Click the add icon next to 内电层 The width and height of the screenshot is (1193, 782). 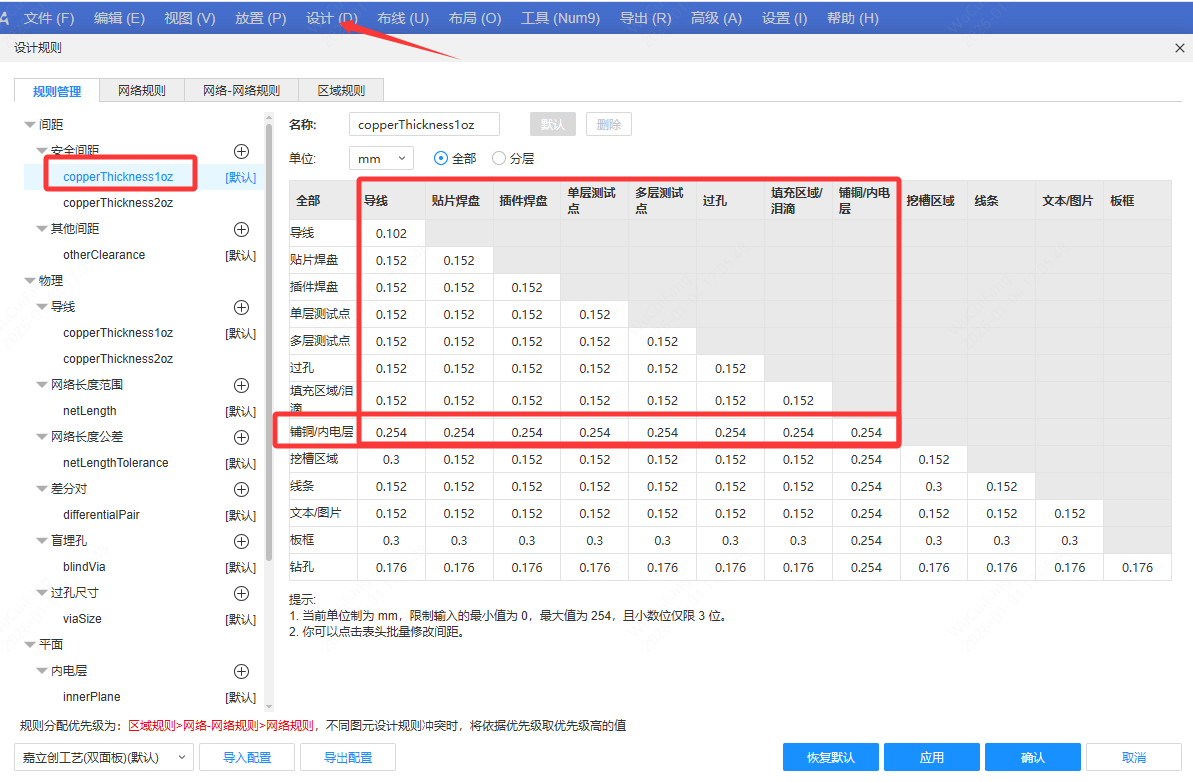(x=241, y=671)
